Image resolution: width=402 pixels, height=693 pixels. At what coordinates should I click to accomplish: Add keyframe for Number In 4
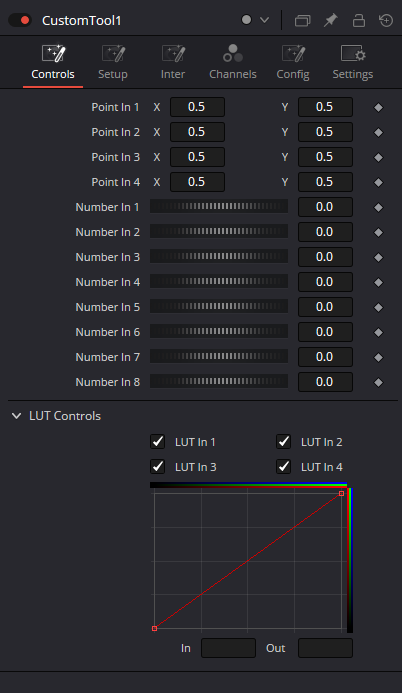[x=379, y=282]
